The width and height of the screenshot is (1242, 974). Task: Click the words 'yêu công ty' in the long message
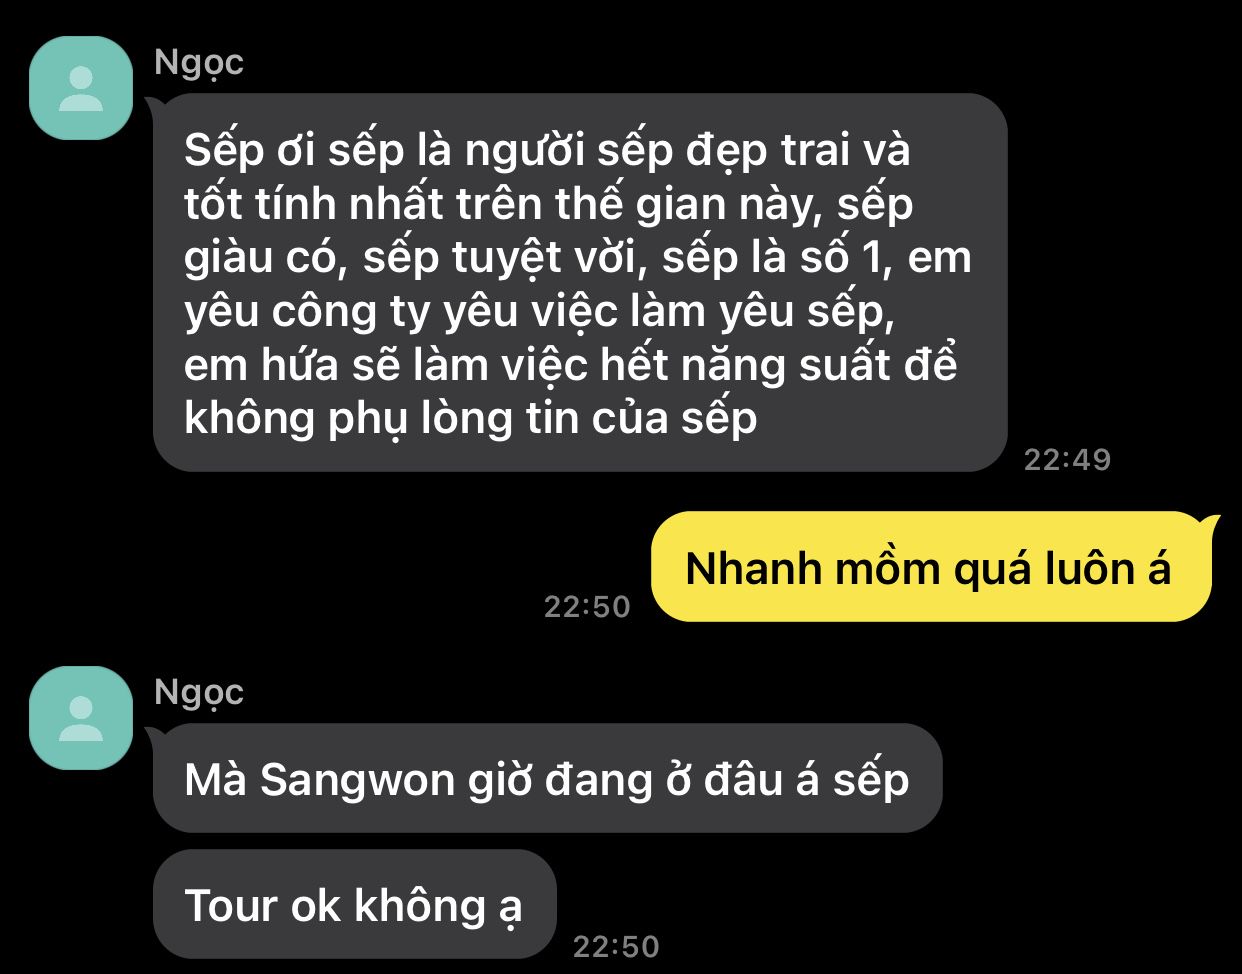[x=307, y=314]
